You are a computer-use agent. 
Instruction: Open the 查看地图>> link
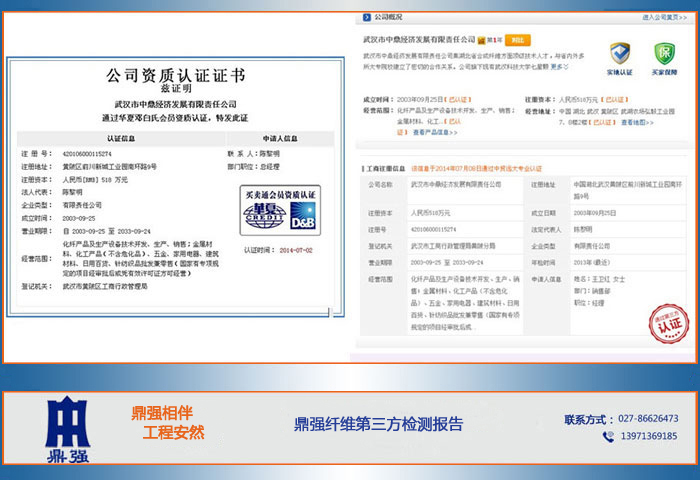[x=637, y=122]
